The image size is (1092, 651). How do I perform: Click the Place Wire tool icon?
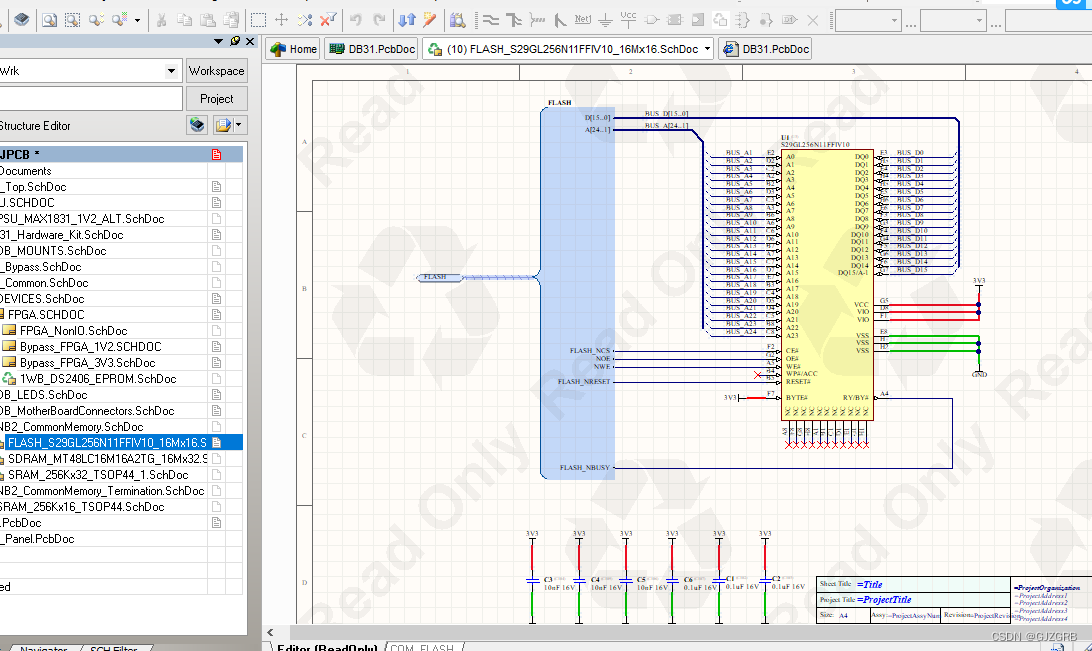tap(490, 19)
